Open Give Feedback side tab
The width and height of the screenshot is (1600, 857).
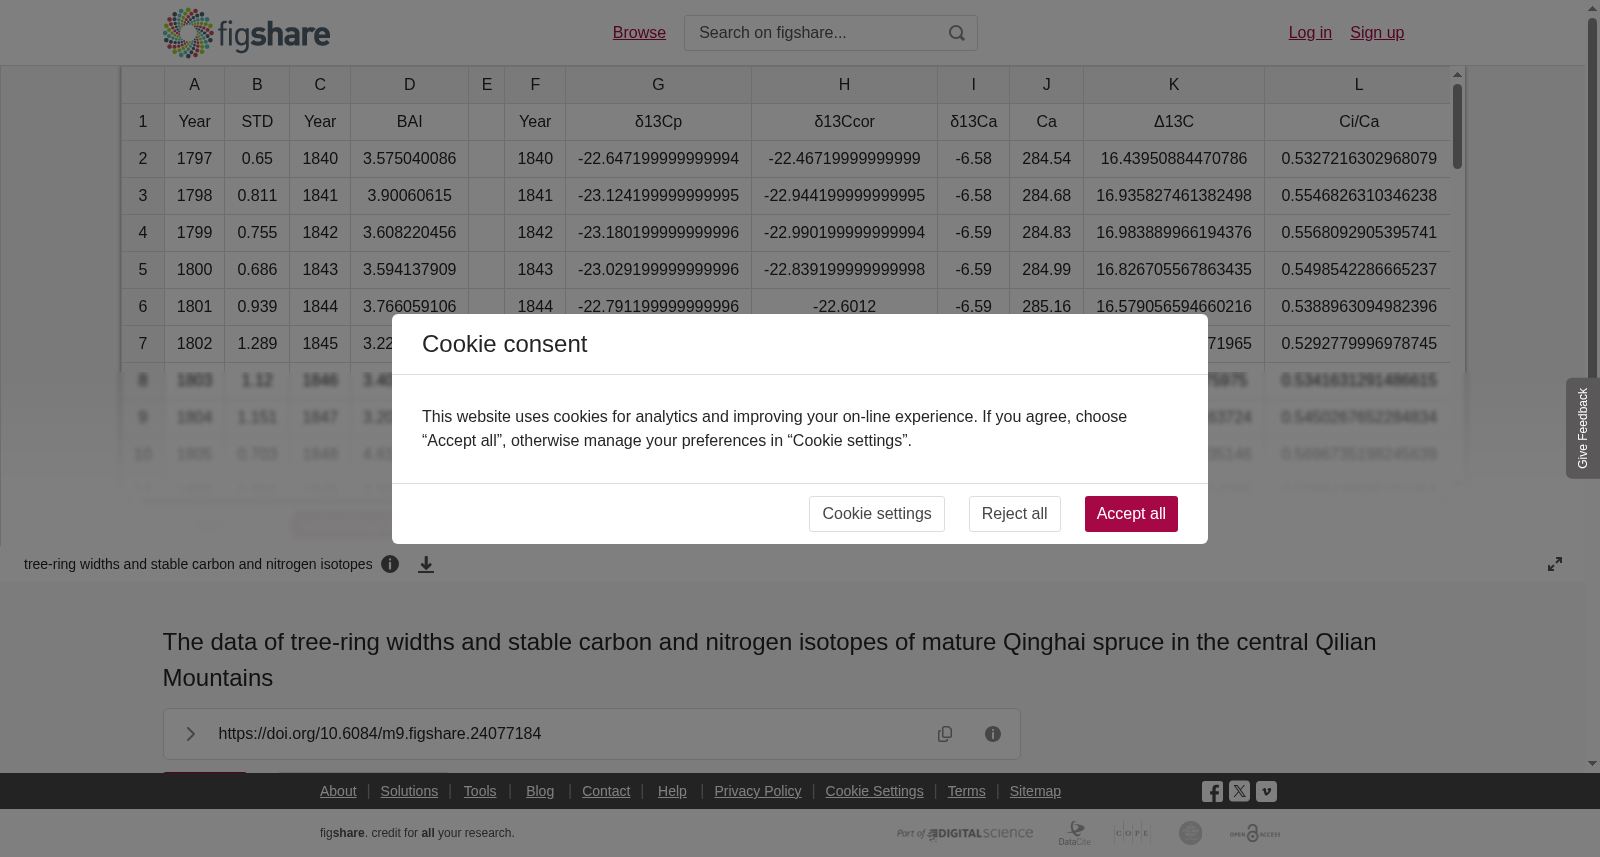click(1583, 428)
